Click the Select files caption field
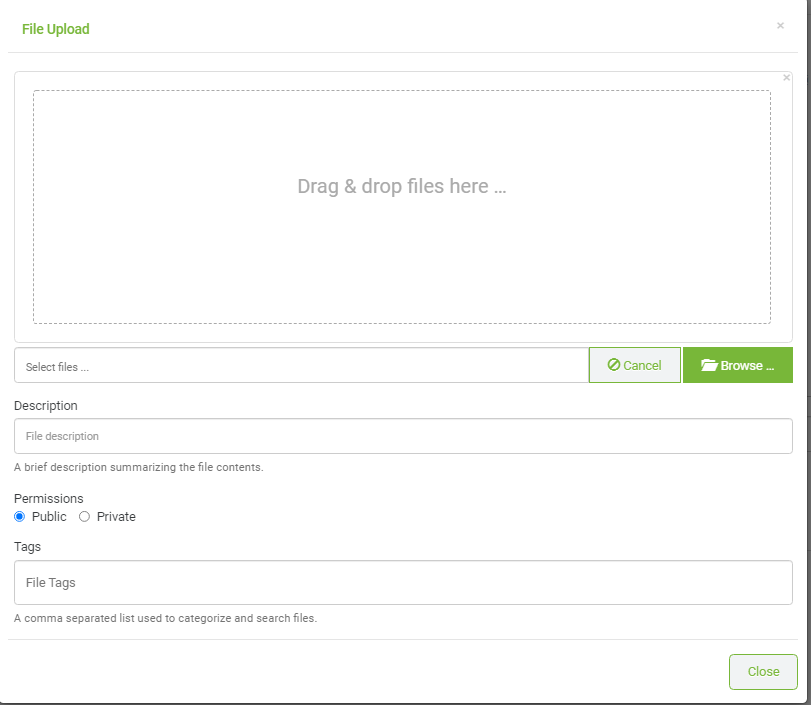 coord(302,365)
